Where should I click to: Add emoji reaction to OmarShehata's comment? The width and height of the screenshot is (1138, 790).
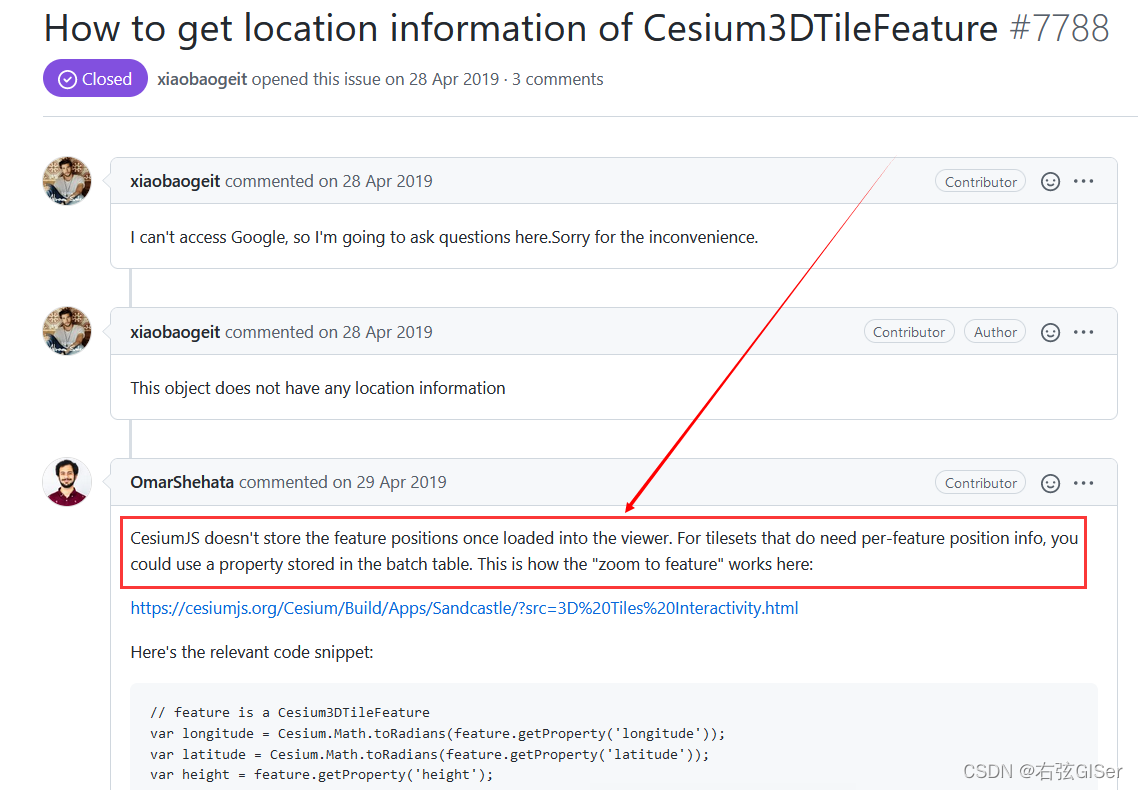1050,483
